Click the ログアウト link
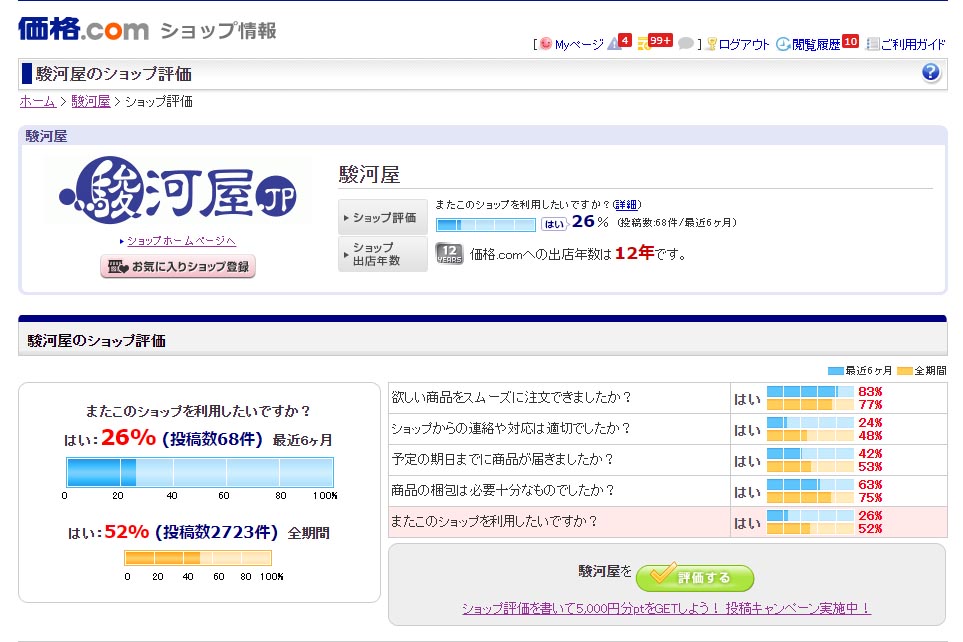Image resolution: width=963 pixels, height=642 pixels. pos(744,44)
